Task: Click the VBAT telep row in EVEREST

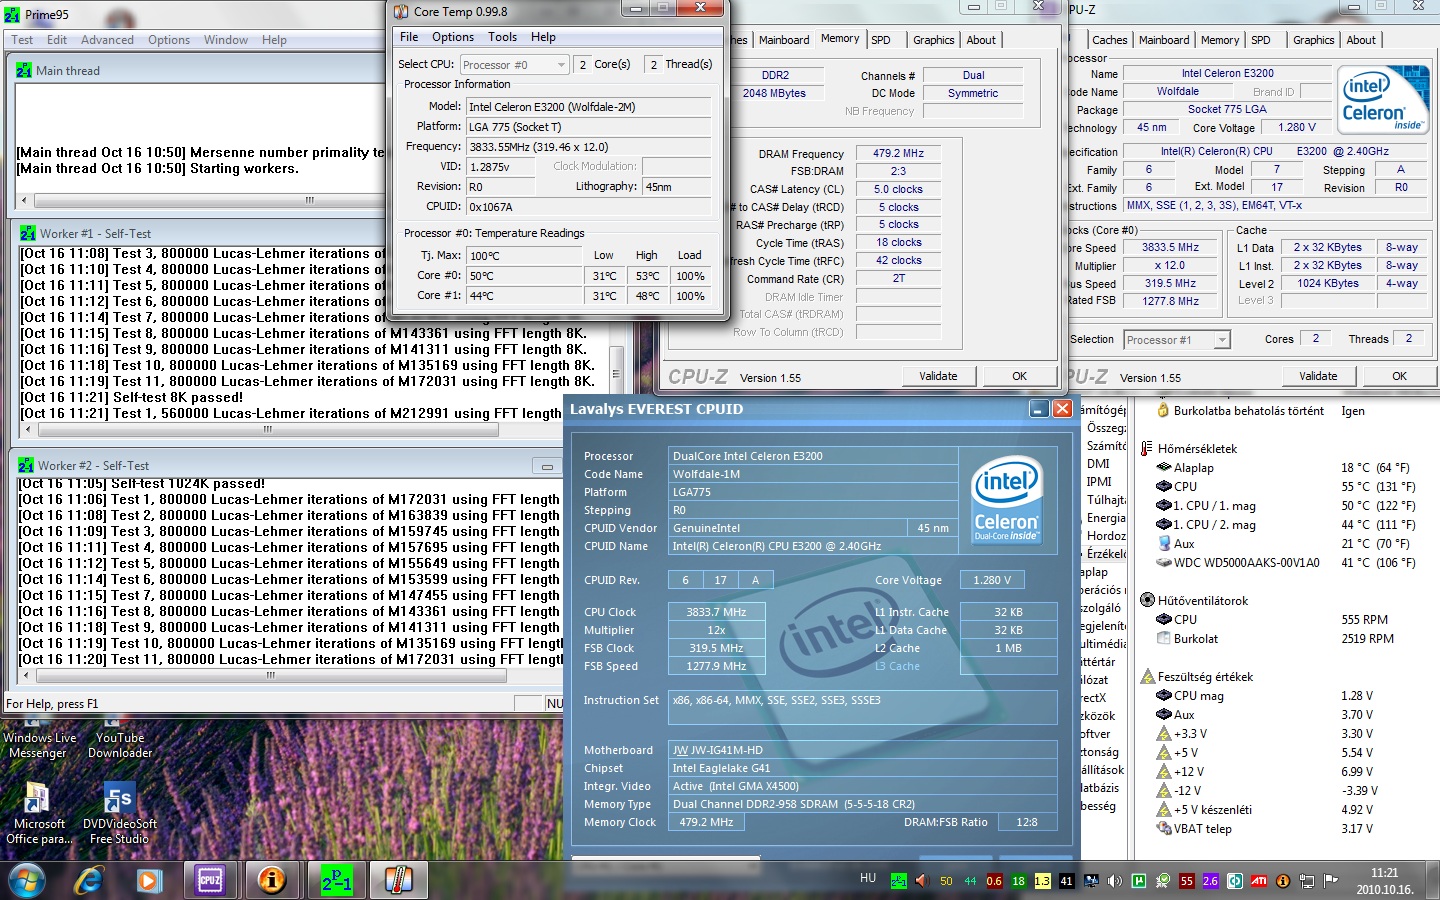Action: coord(1266,828)
